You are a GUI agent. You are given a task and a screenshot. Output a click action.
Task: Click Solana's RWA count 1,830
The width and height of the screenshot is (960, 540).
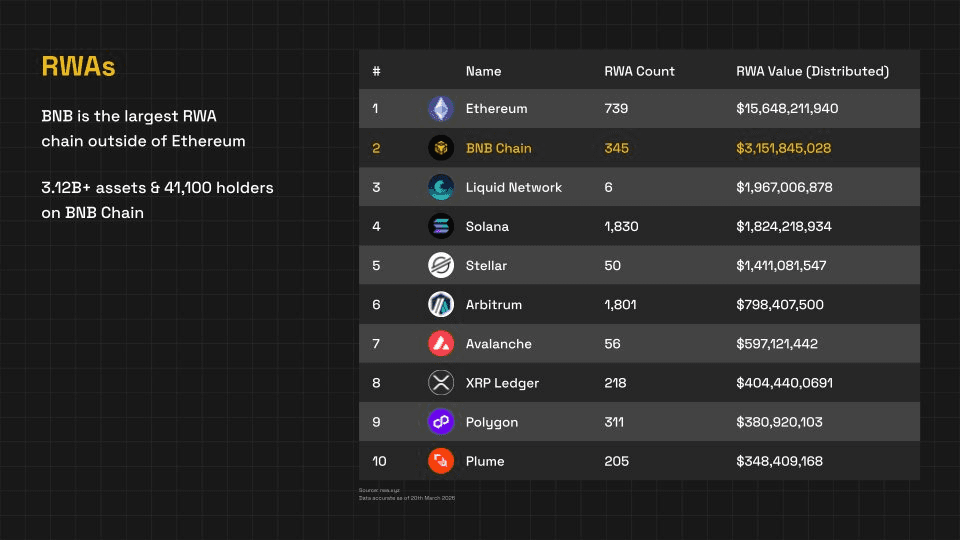tap(620, 226)
